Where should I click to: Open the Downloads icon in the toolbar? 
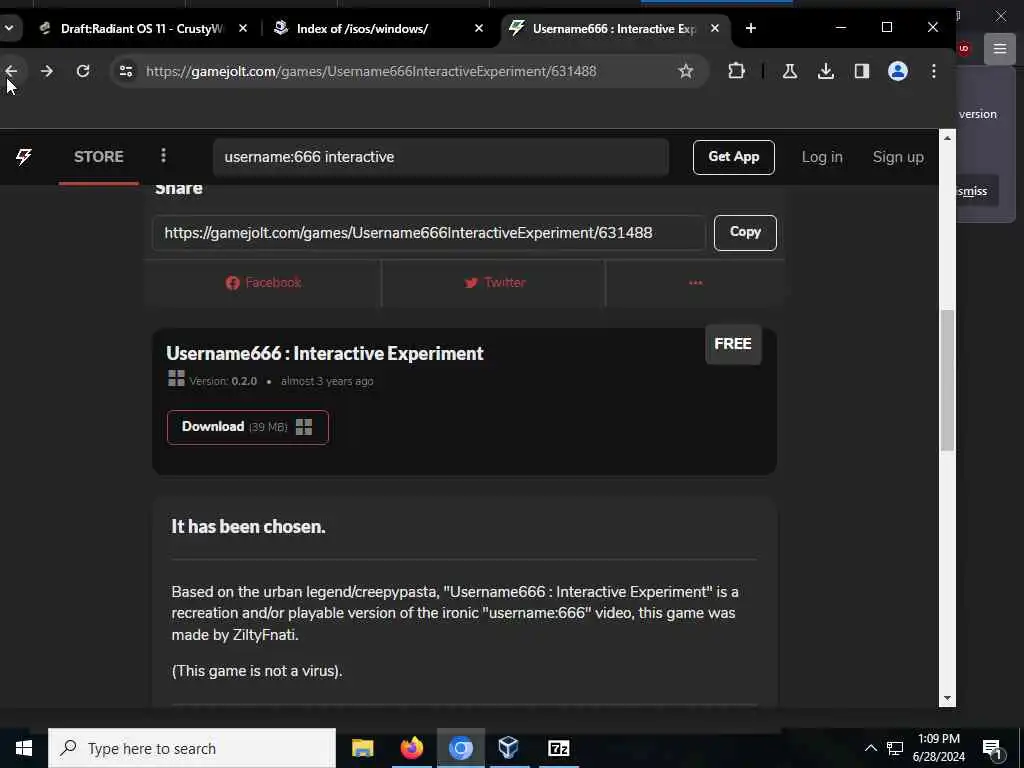click(x=825, y=71)
